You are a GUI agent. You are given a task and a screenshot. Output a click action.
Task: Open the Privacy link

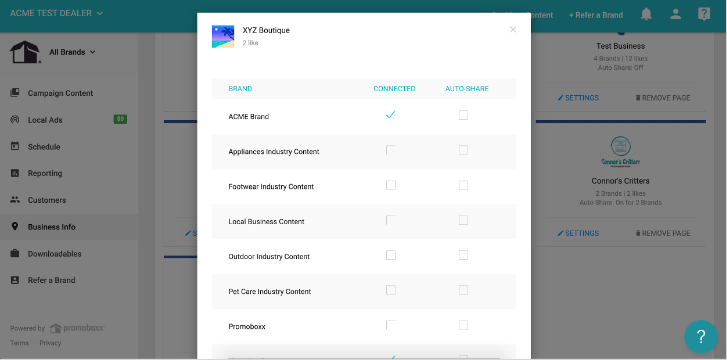pyautogui.click(x=50, y=343)
